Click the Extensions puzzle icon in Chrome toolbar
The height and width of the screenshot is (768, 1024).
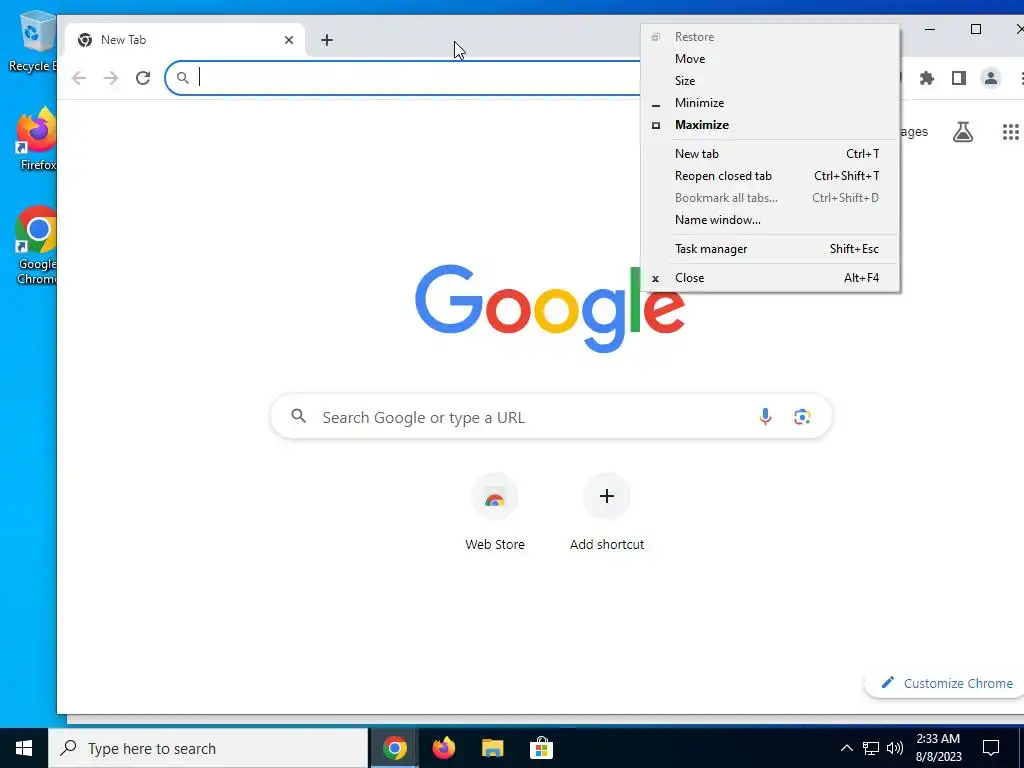point(926,78)
